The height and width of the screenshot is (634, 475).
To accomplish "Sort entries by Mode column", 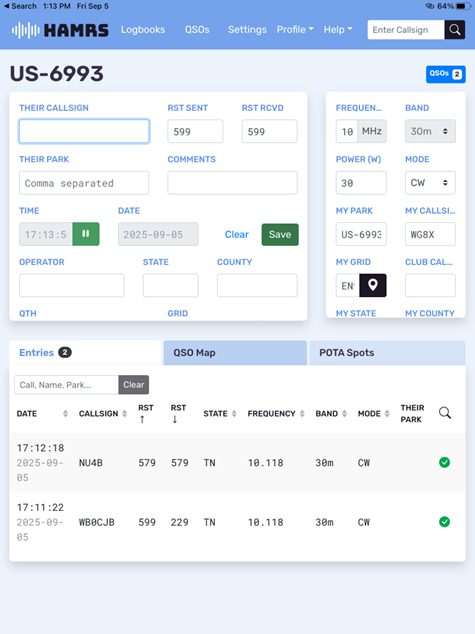I will (x=387, y=413).
